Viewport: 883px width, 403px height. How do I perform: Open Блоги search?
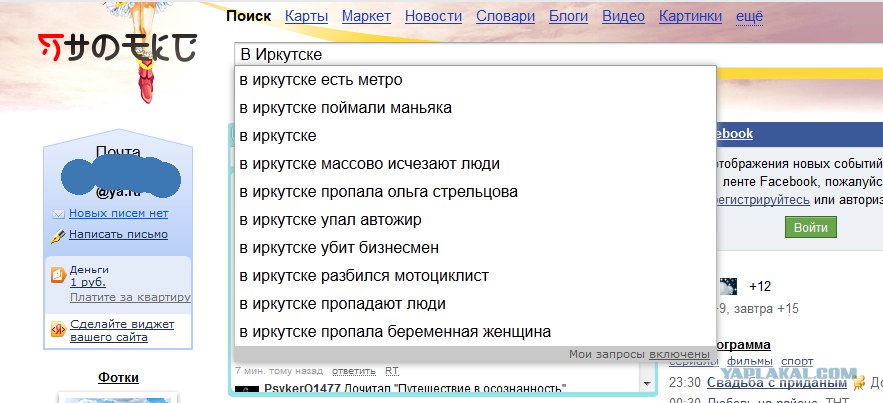(x=568, y=16)
